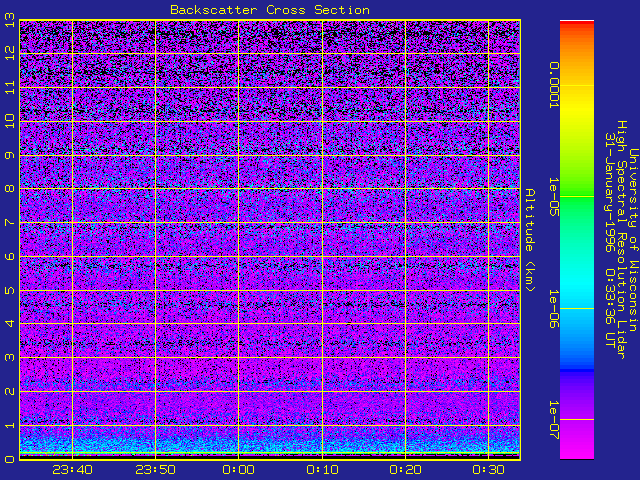Click the altitude label 3
Viewport: 640px width, 480px height.
(x=10, y=358)
